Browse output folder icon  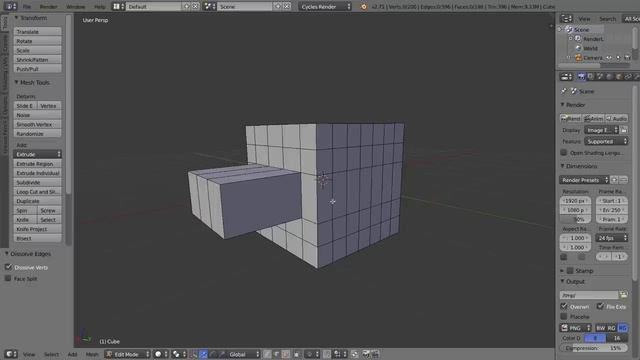(623, 294)
